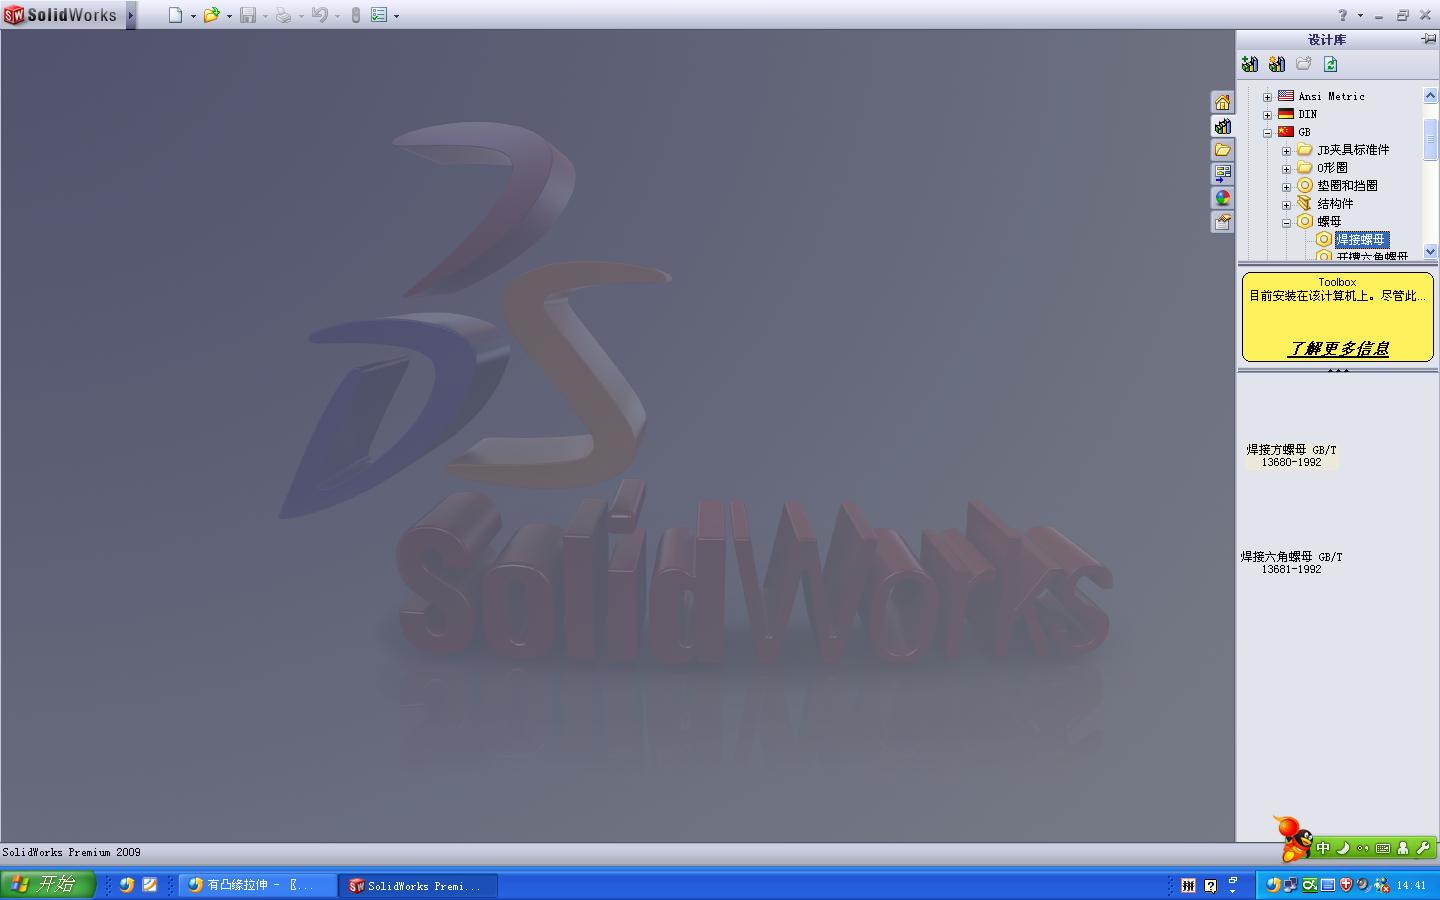Open the Help dropdown arrow

click(1360, 16)
